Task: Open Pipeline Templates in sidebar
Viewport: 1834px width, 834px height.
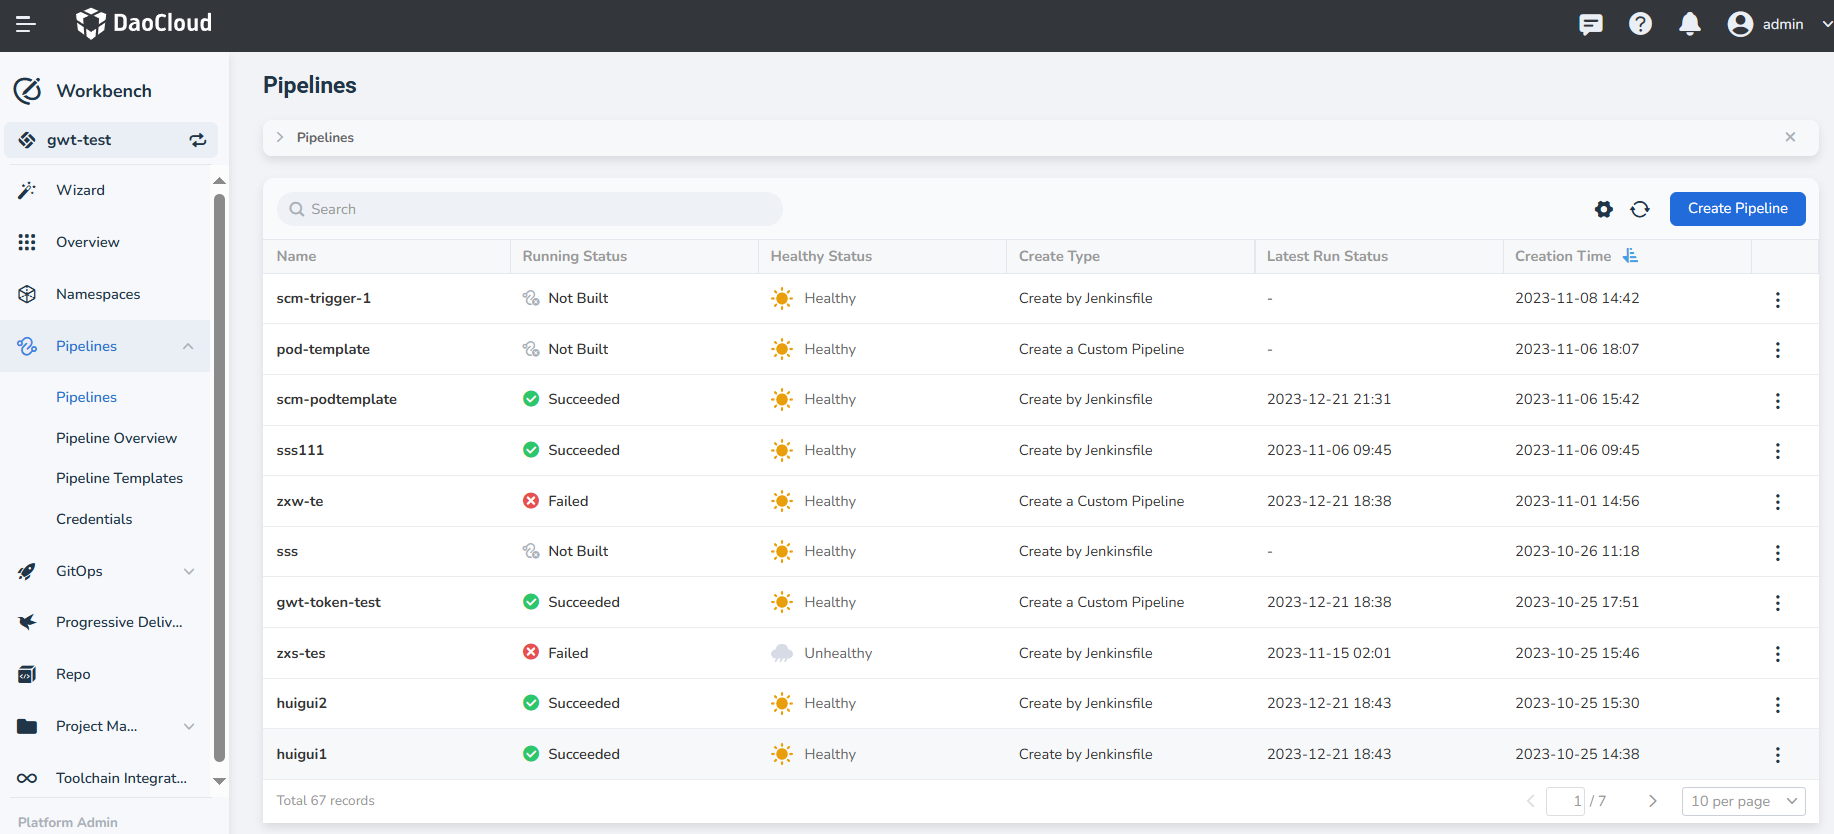Action: pyautogui.click(x=119, y=478)
